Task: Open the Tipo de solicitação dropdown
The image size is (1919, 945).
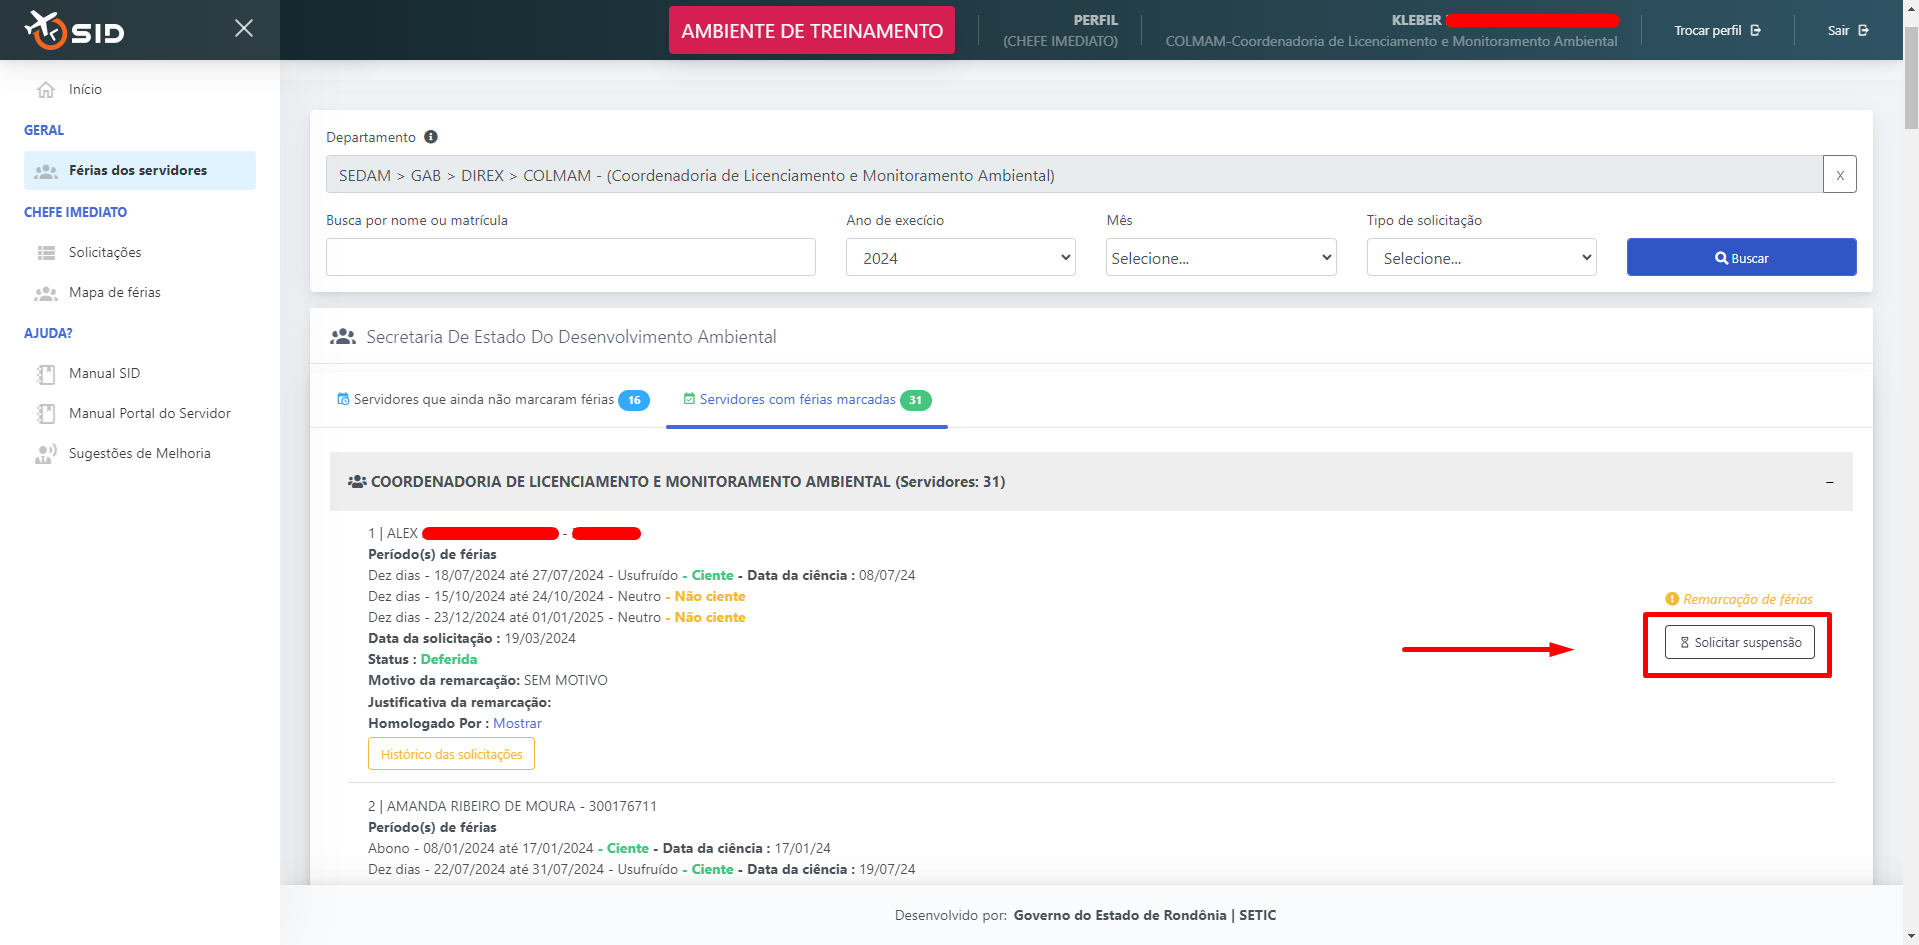Action: pos(1482,257)
